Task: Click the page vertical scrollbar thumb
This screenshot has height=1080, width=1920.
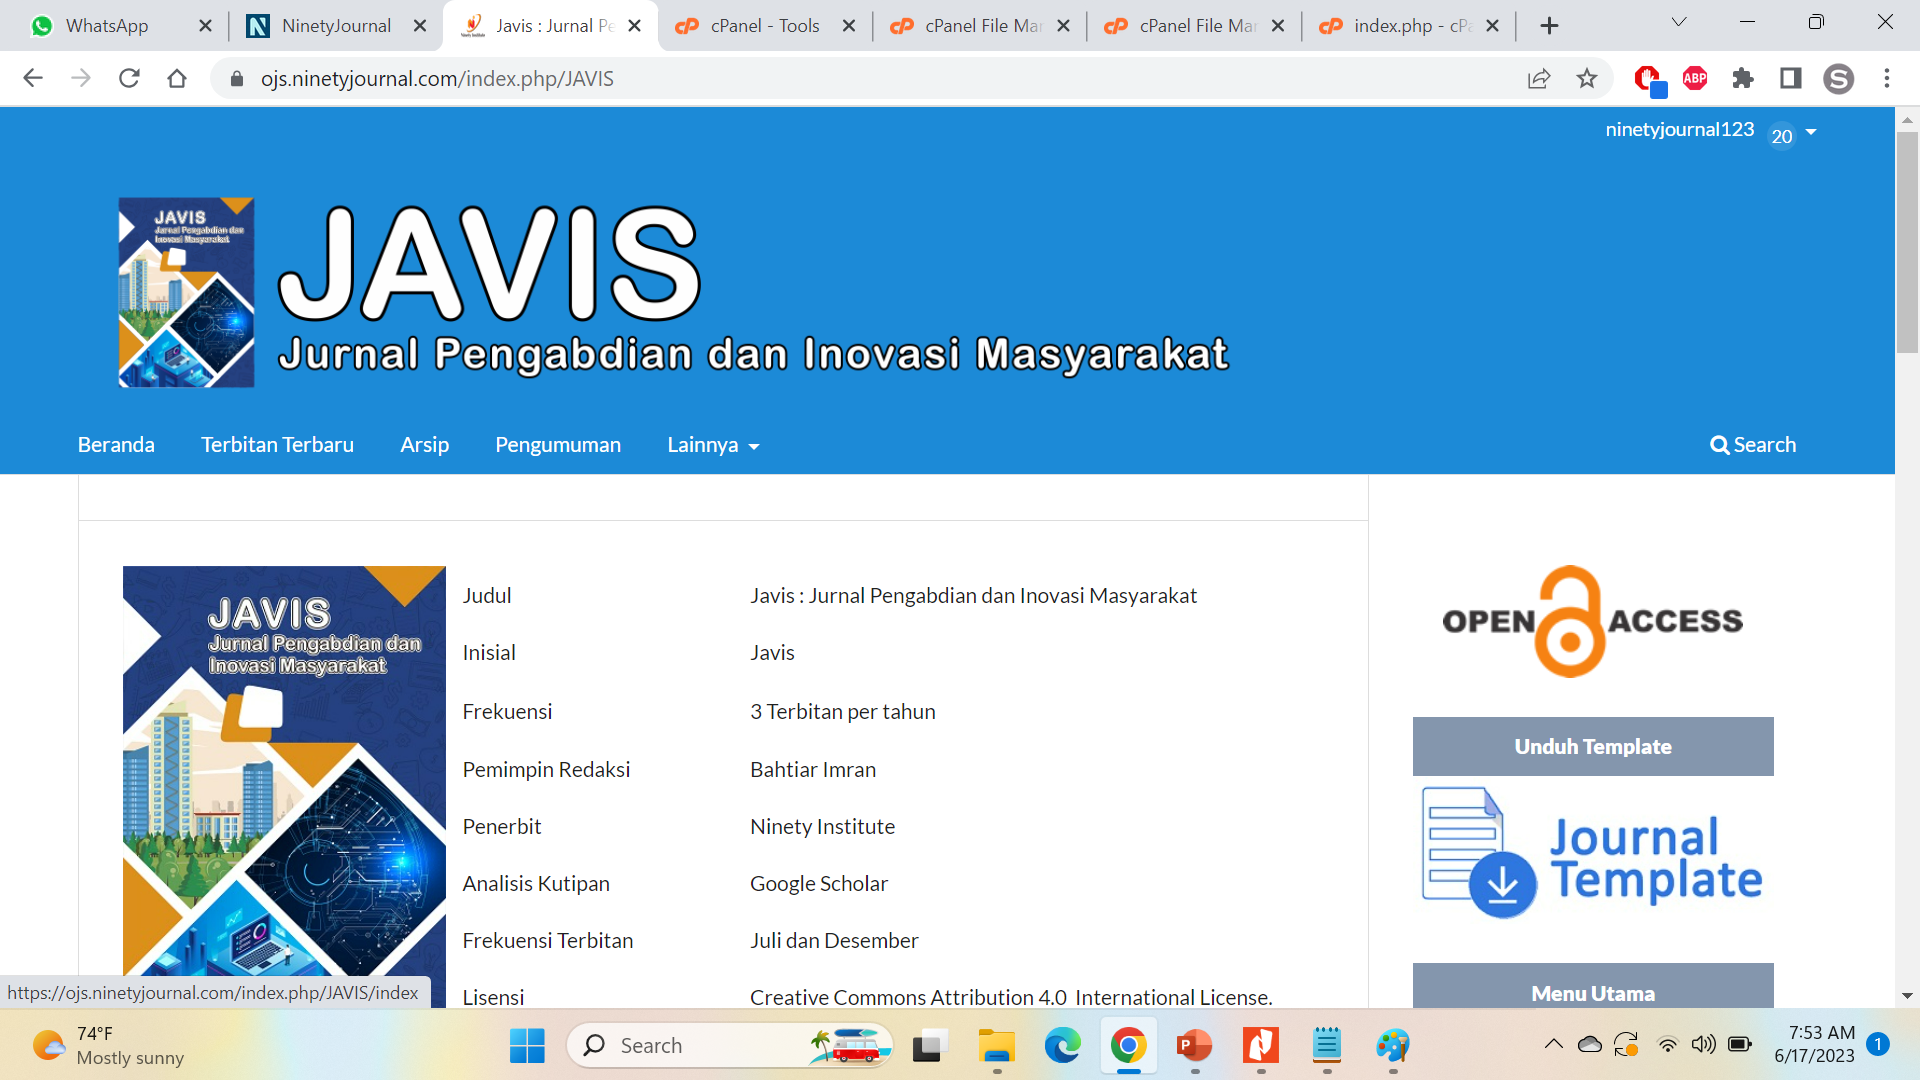Action: (x=1907, y=242)
